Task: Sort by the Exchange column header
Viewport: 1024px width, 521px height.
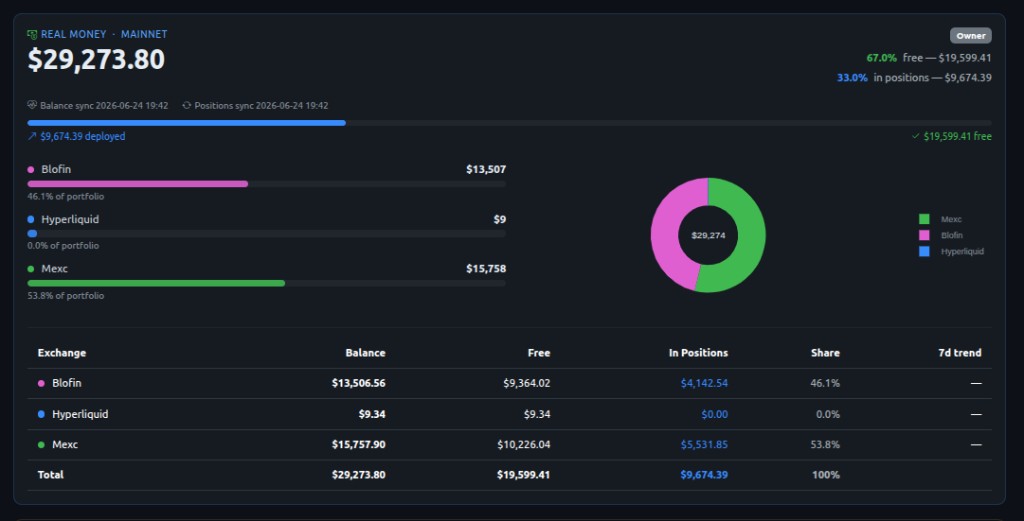Action: pyautogui.click(x=62, y=353)
